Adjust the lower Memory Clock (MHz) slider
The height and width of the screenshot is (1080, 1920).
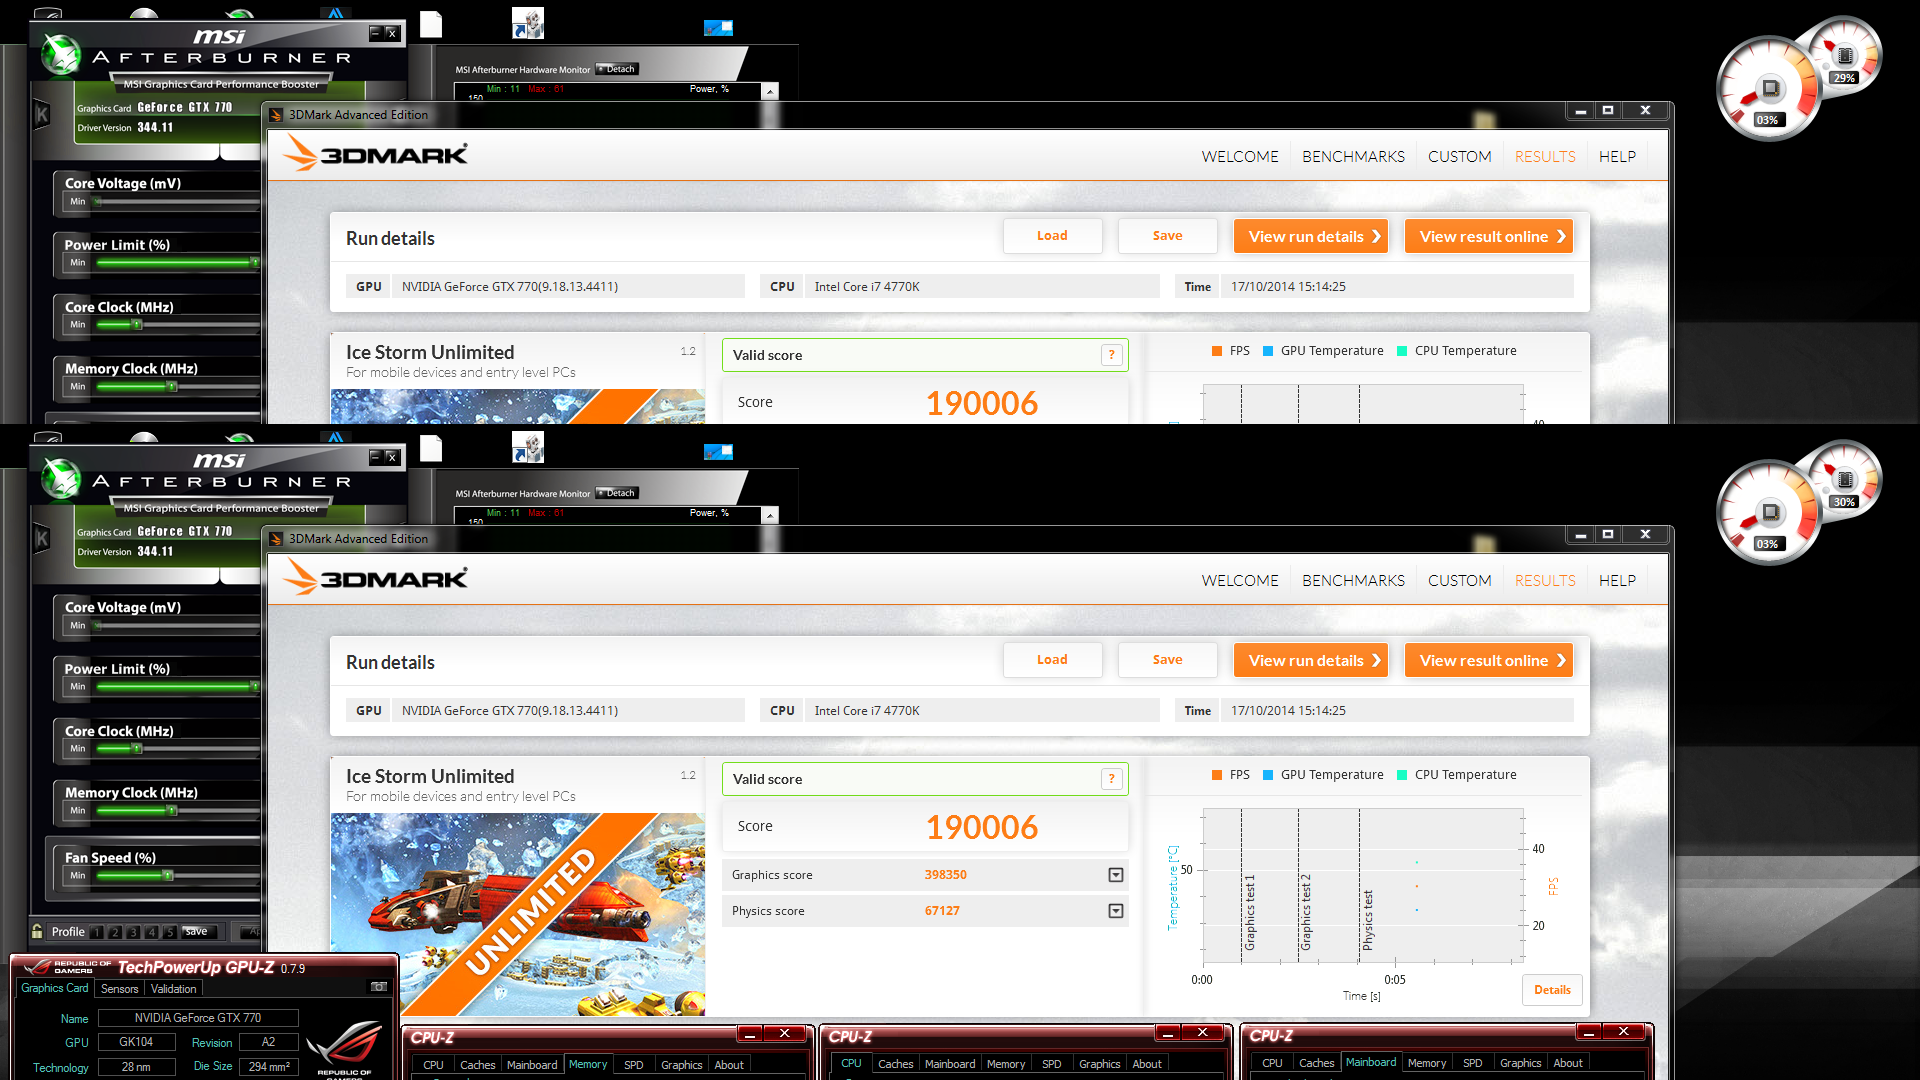tap(172, 811)
